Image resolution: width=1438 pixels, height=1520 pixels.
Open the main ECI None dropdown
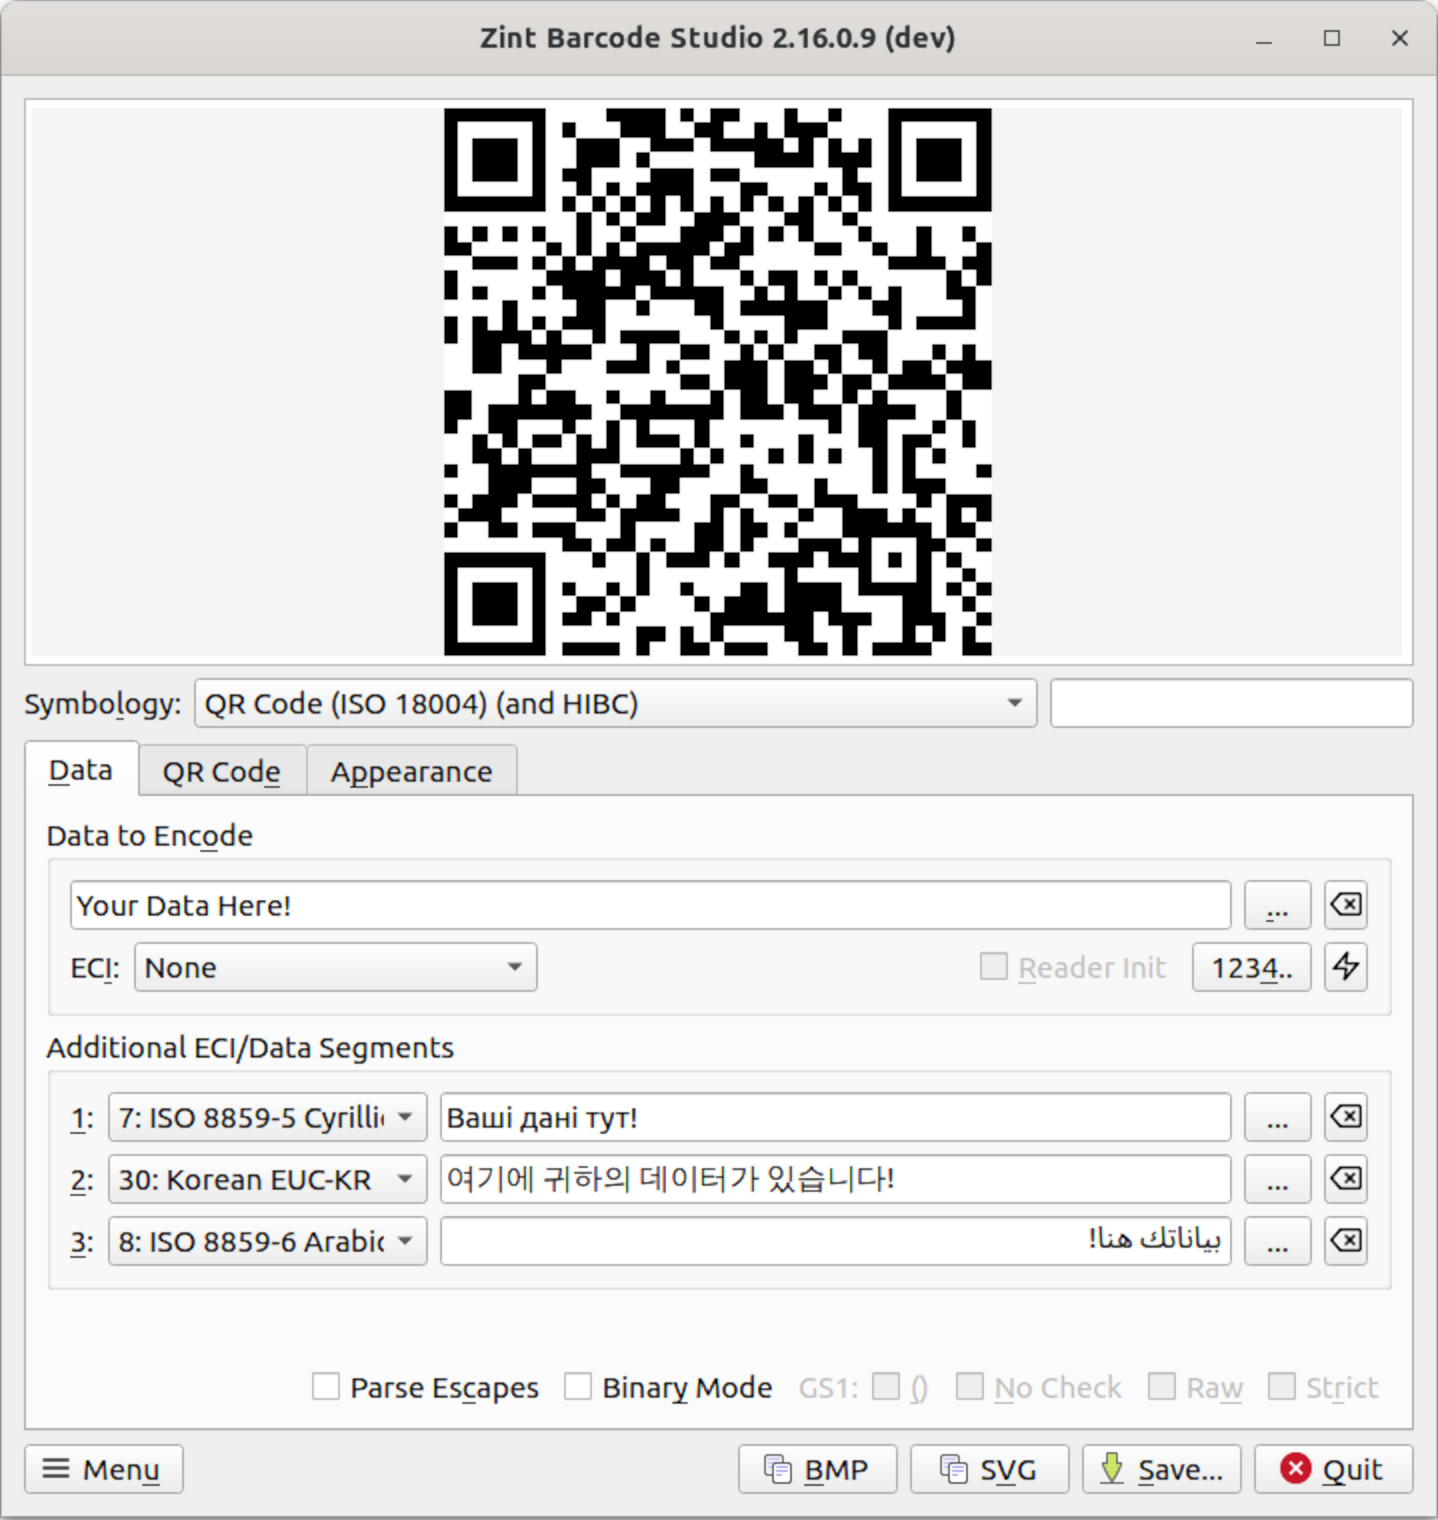tap(336, 967)
